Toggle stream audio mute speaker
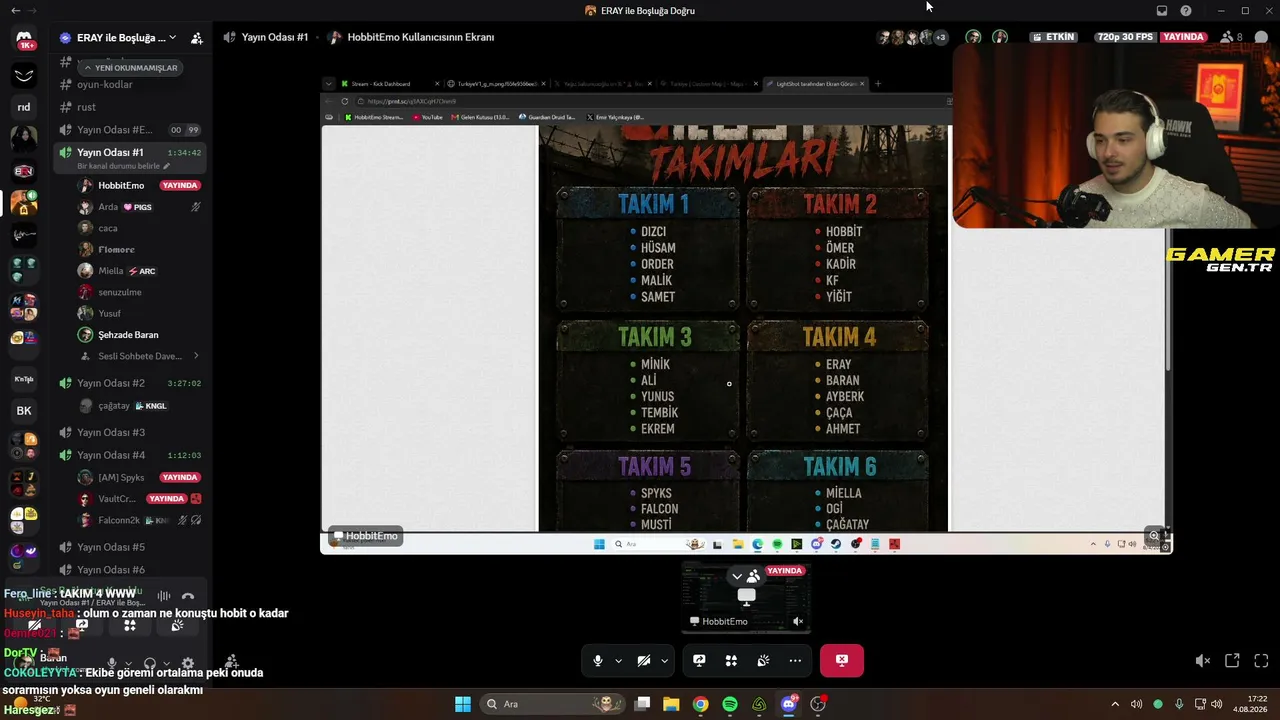Image resolution: width=1280 pixels, height=720 pixels. tap(1203, 661)
